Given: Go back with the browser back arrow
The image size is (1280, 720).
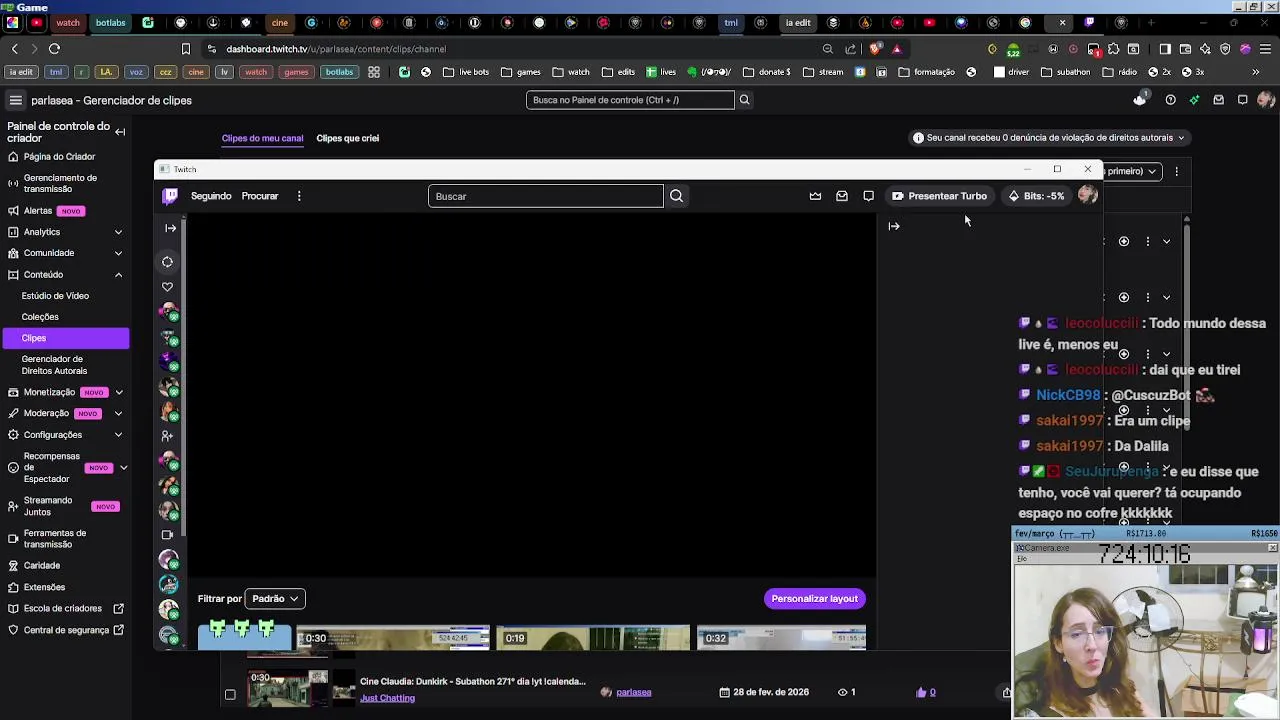Looking at the screenshot, I should pos(14,49).
